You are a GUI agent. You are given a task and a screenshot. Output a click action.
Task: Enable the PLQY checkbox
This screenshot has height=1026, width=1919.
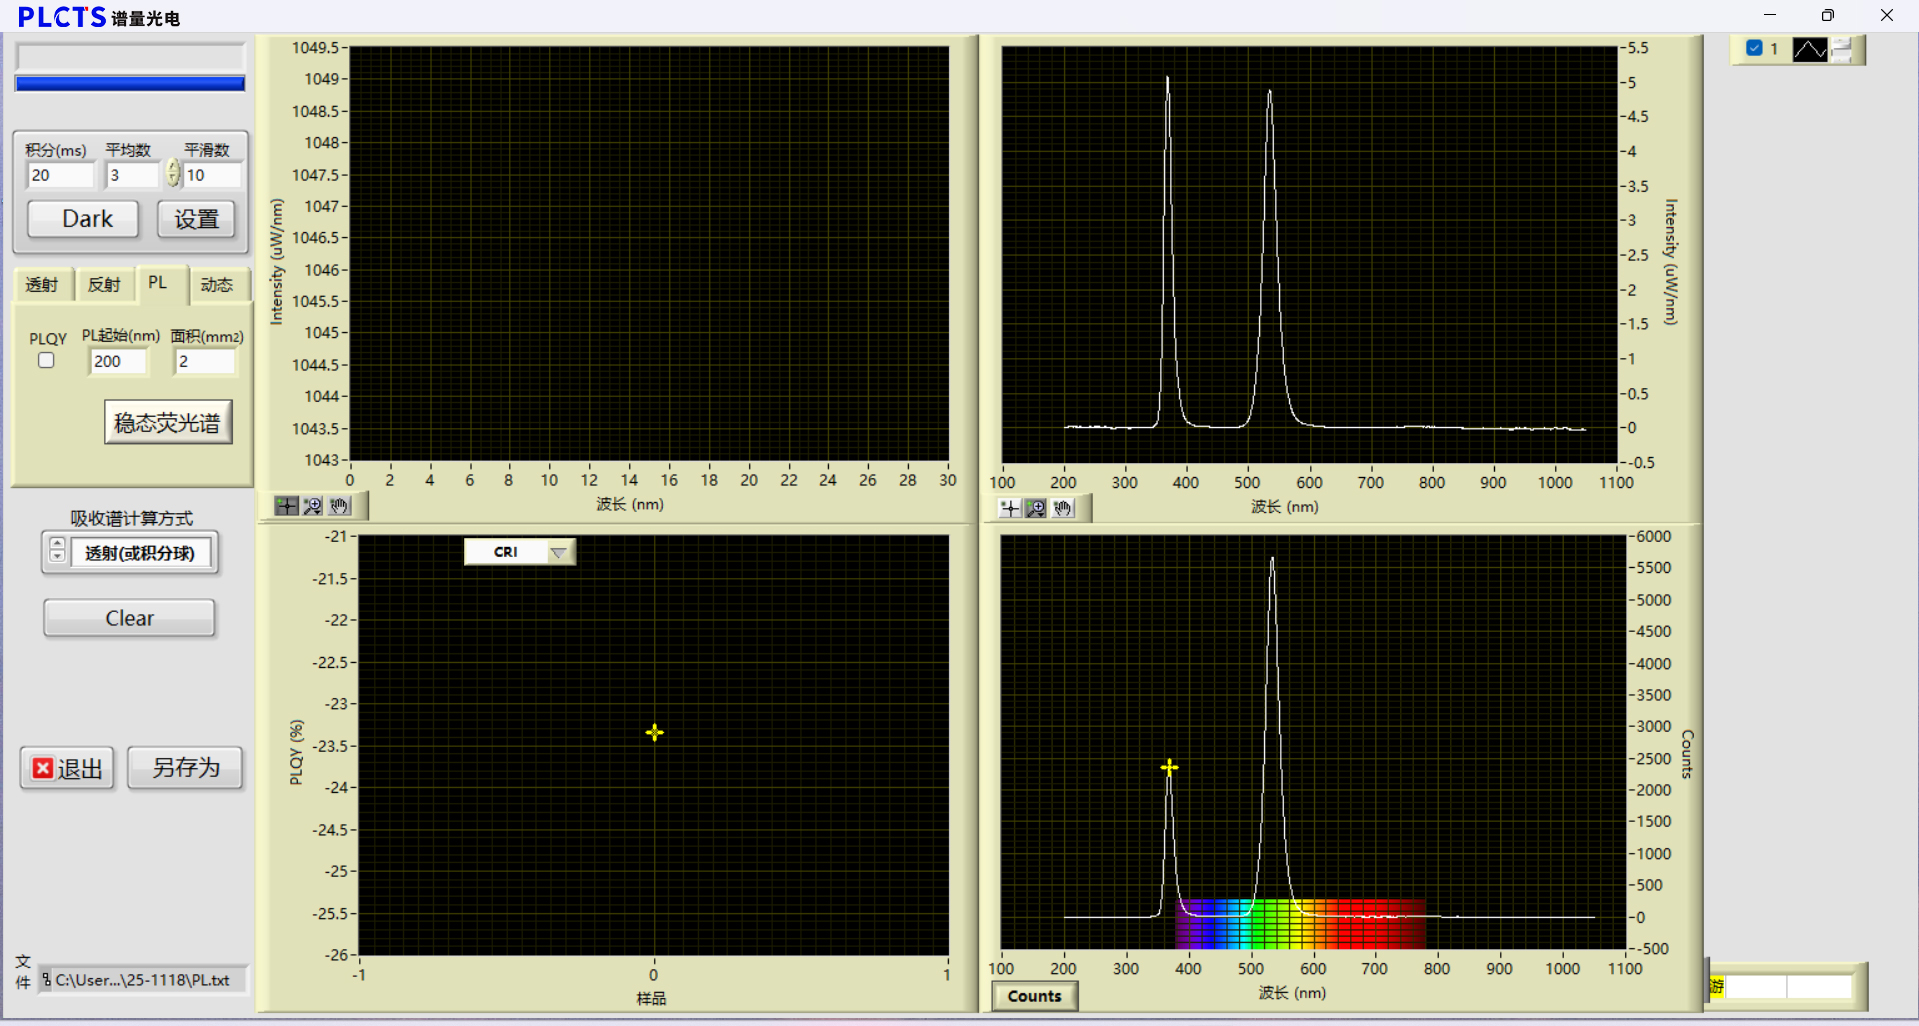coord(46,361)
